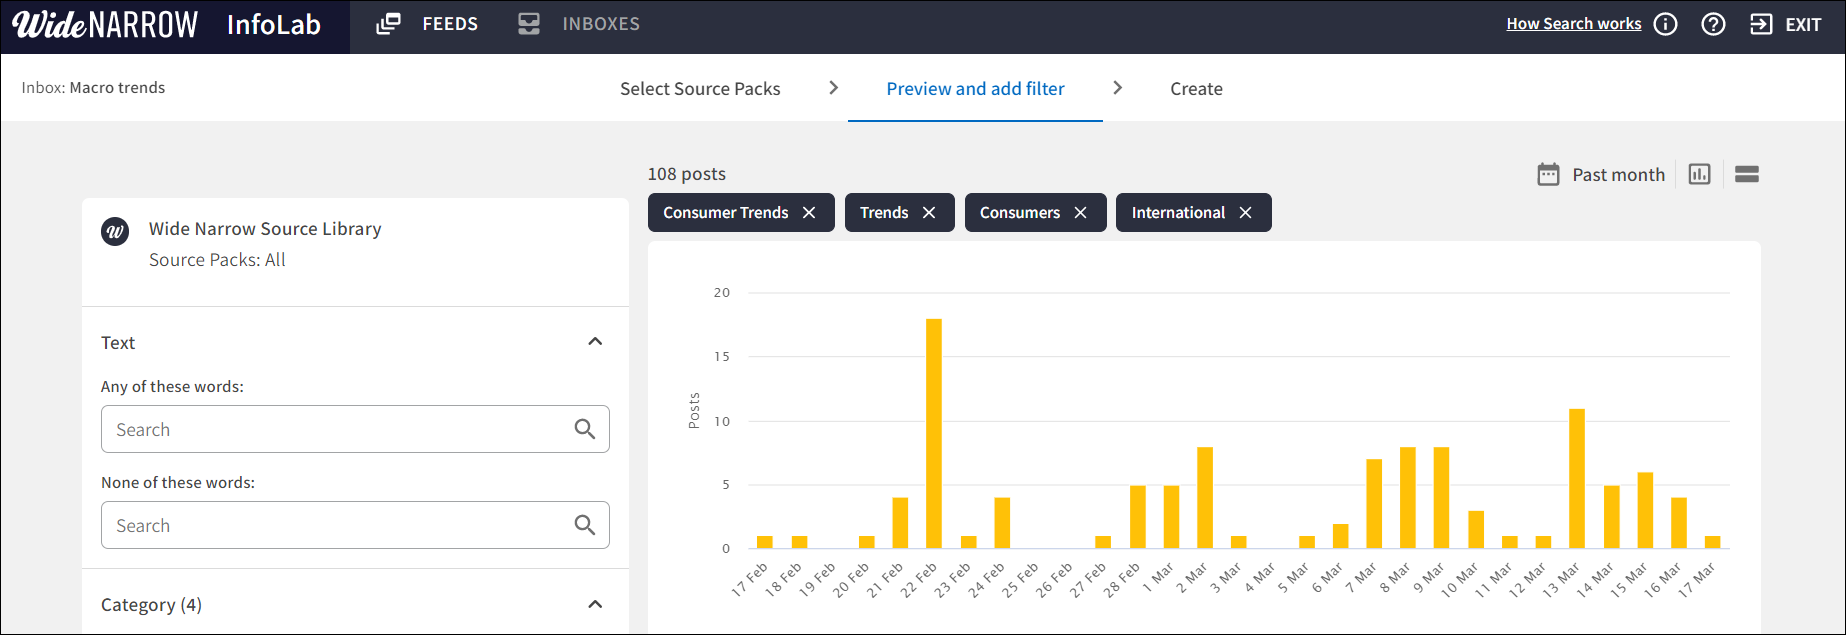Remove the Consumers filter tag
Viewport: 1846px width, 635px height.
tap(1080, 213)
